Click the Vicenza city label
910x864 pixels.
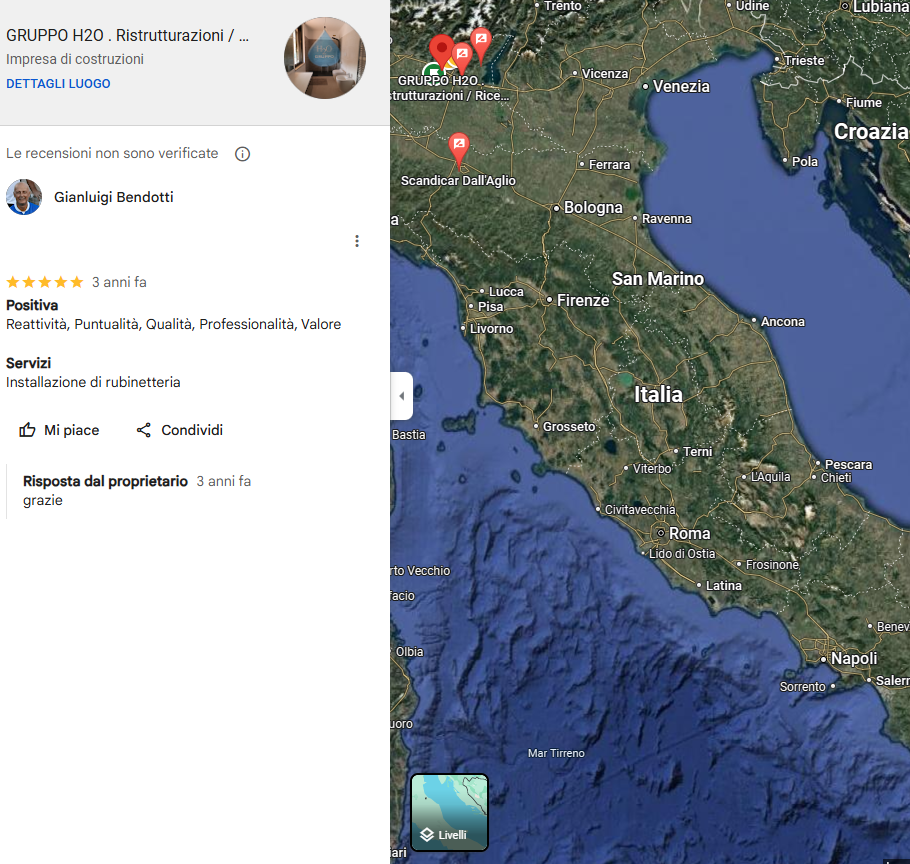605,74
